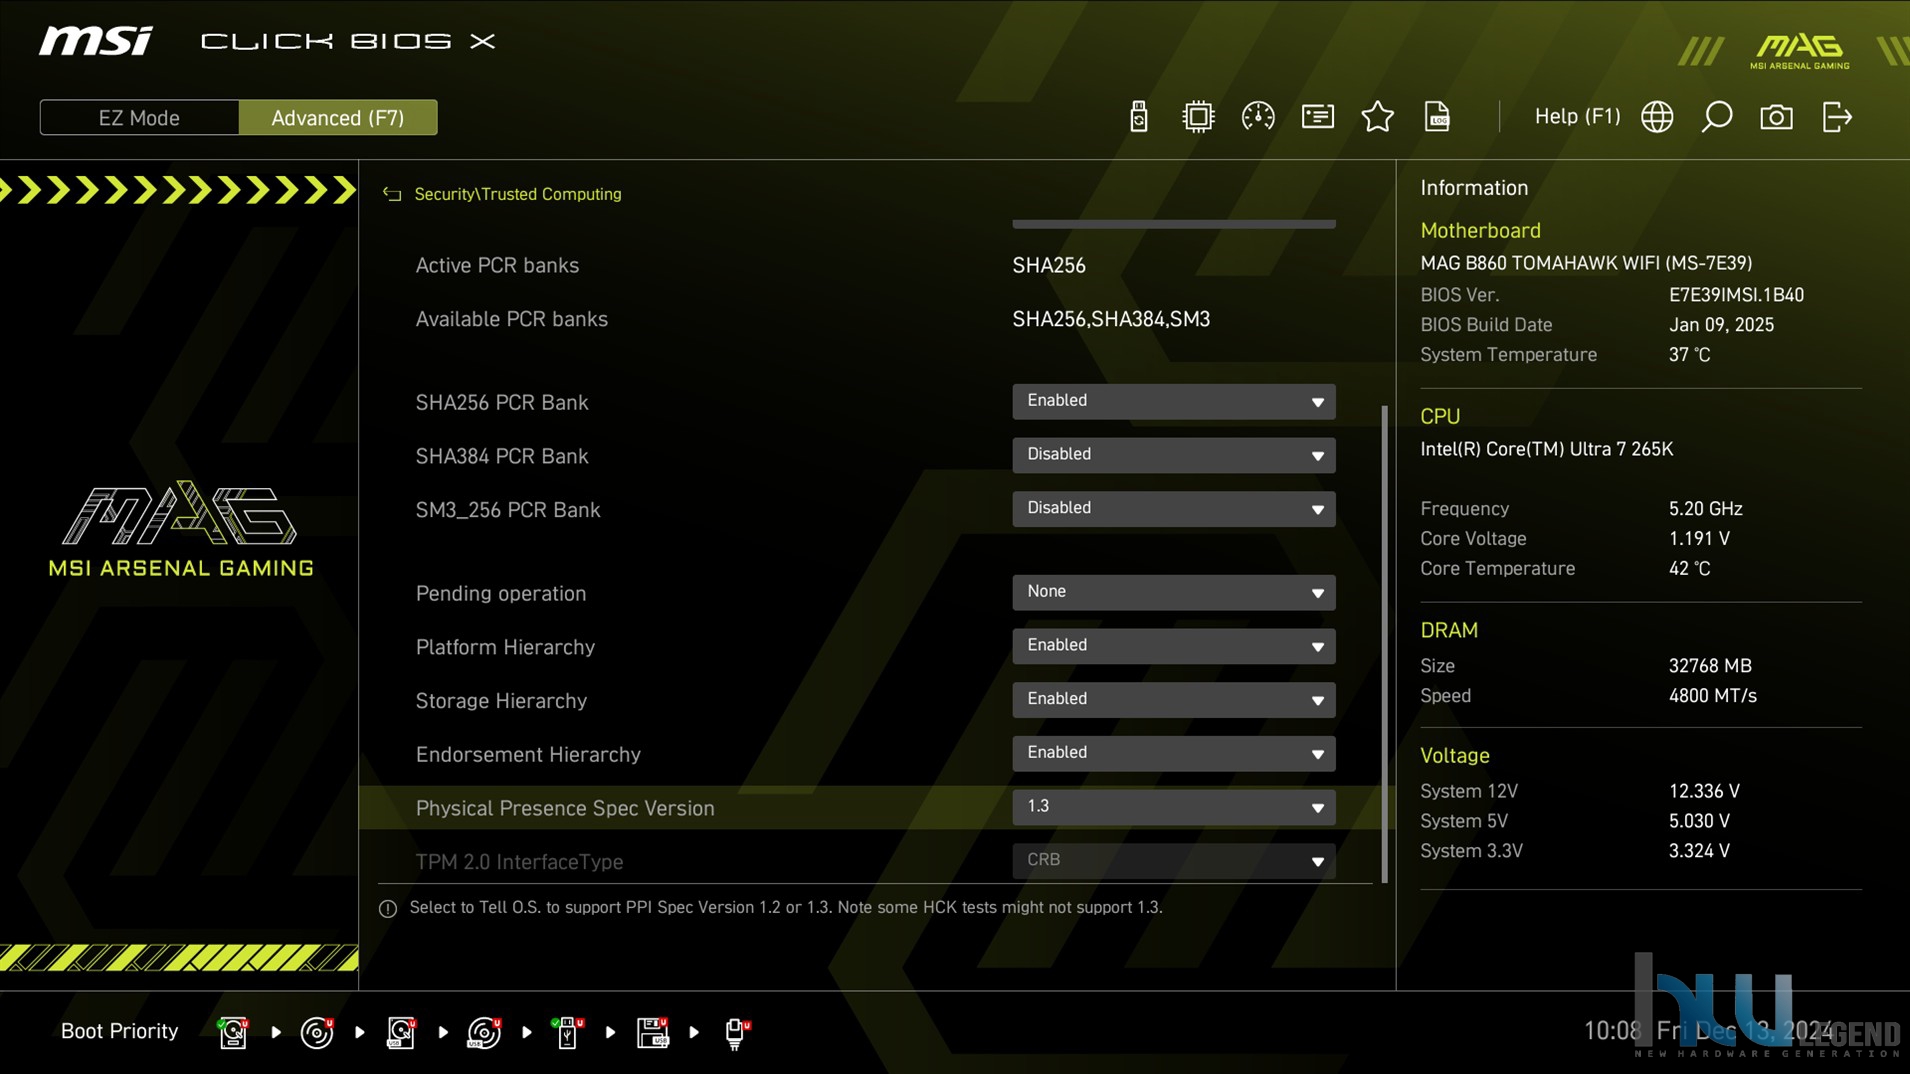Click the Boot Priority label
Image resolution: width=1910 pixels, height=1074 pixels.
pyautogui.click(x=119, y=1031)
